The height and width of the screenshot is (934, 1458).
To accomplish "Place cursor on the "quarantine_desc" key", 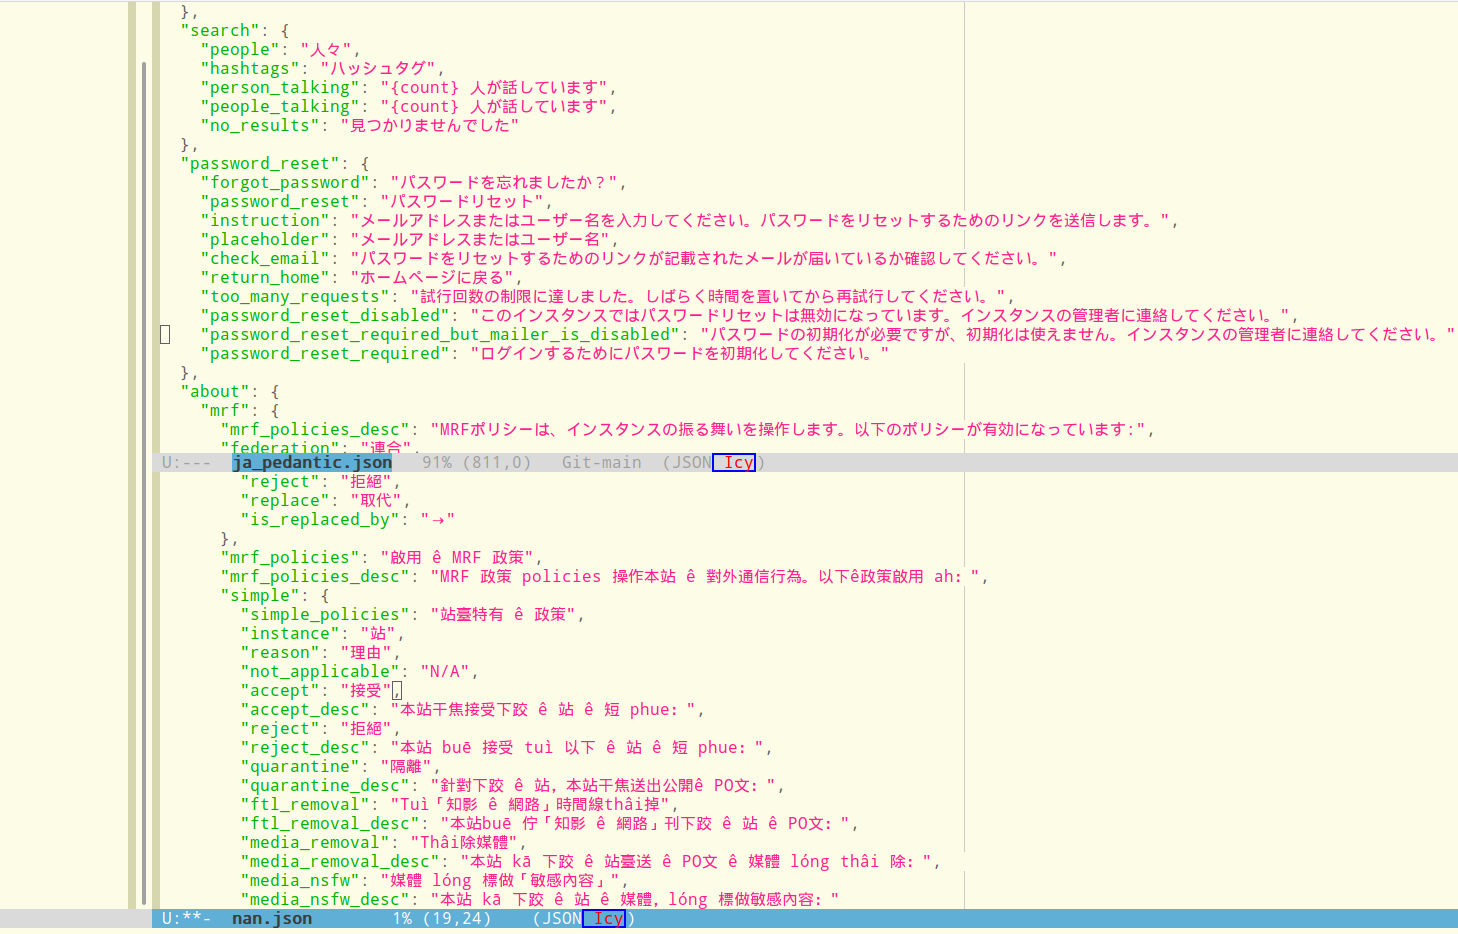I will [325, 785].
